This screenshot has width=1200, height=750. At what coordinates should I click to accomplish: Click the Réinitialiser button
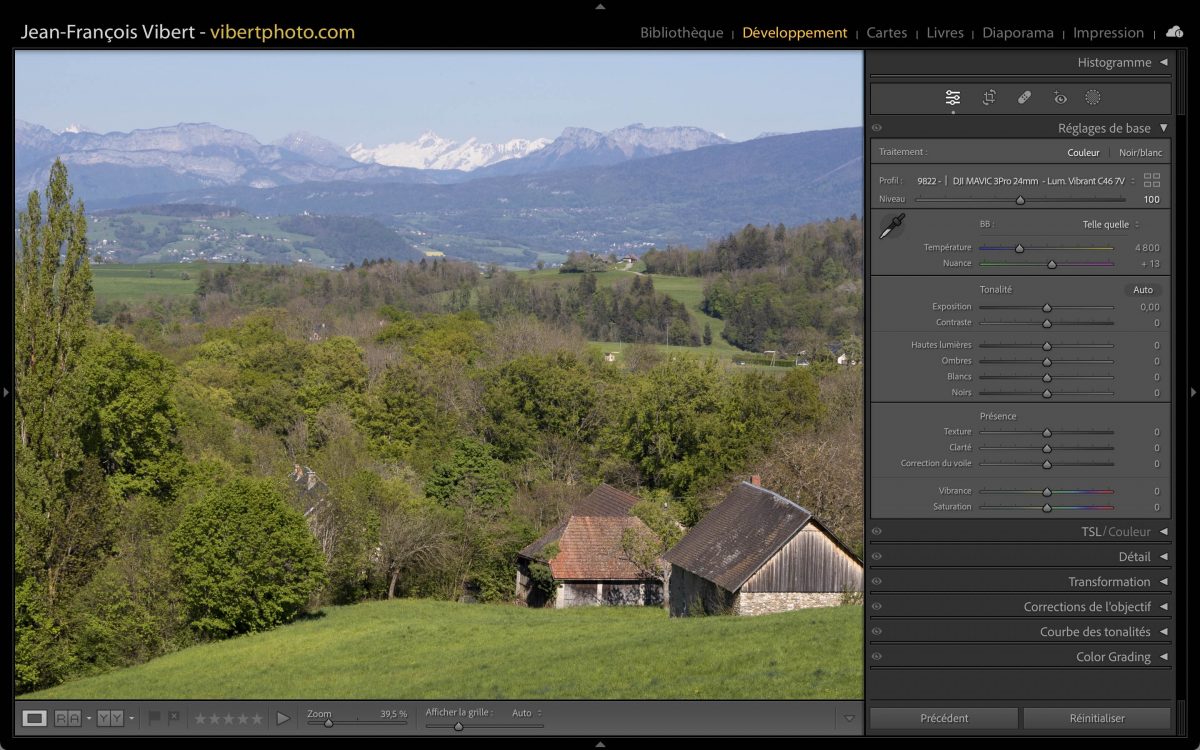pyautogui.click(x=1096, y=718)
